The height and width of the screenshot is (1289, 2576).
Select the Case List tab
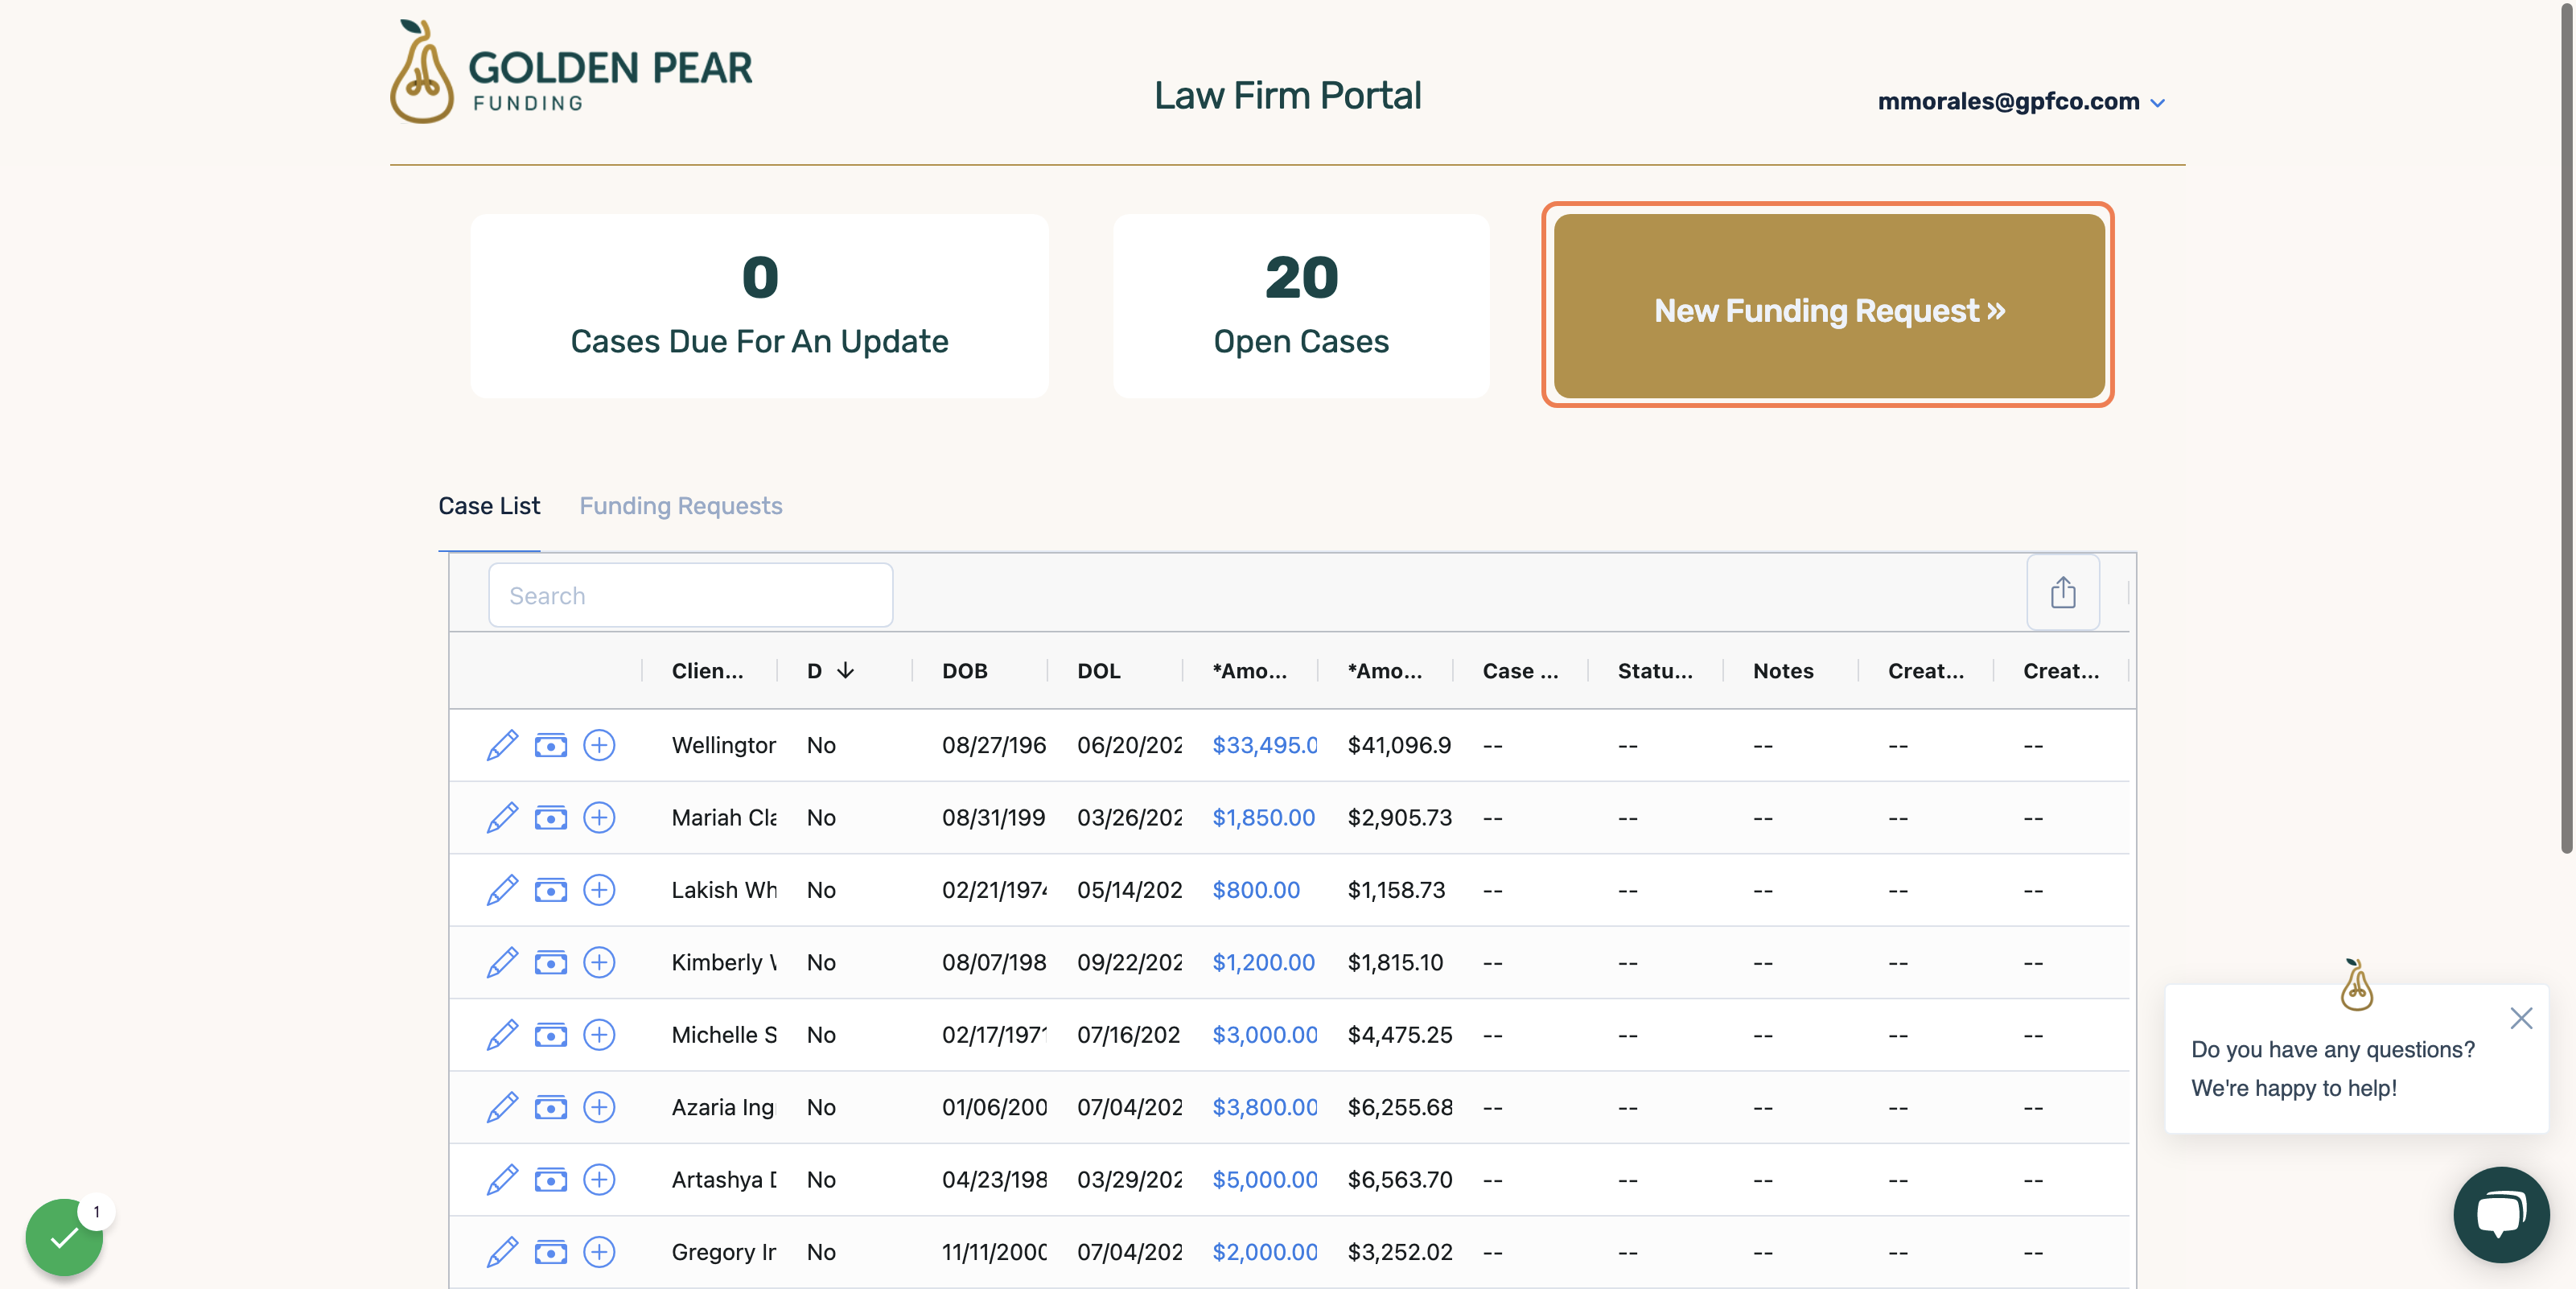(x=489, y=506)
